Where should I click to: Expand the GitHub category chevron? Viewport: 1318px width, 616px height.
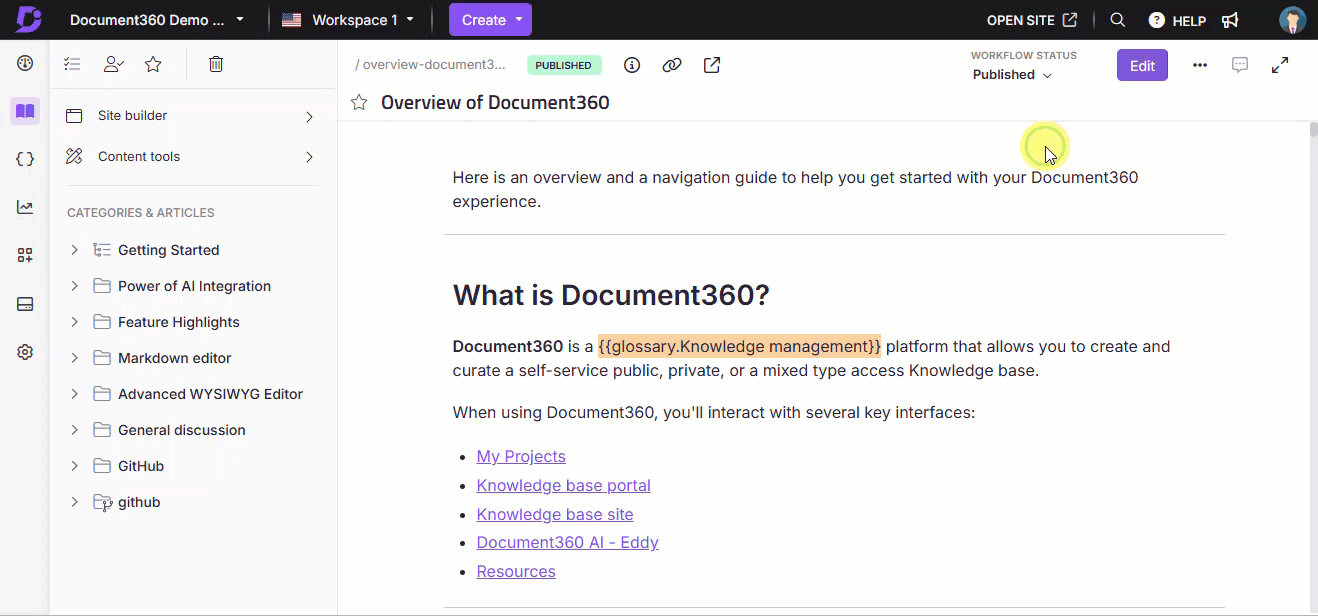click(74, 466)
